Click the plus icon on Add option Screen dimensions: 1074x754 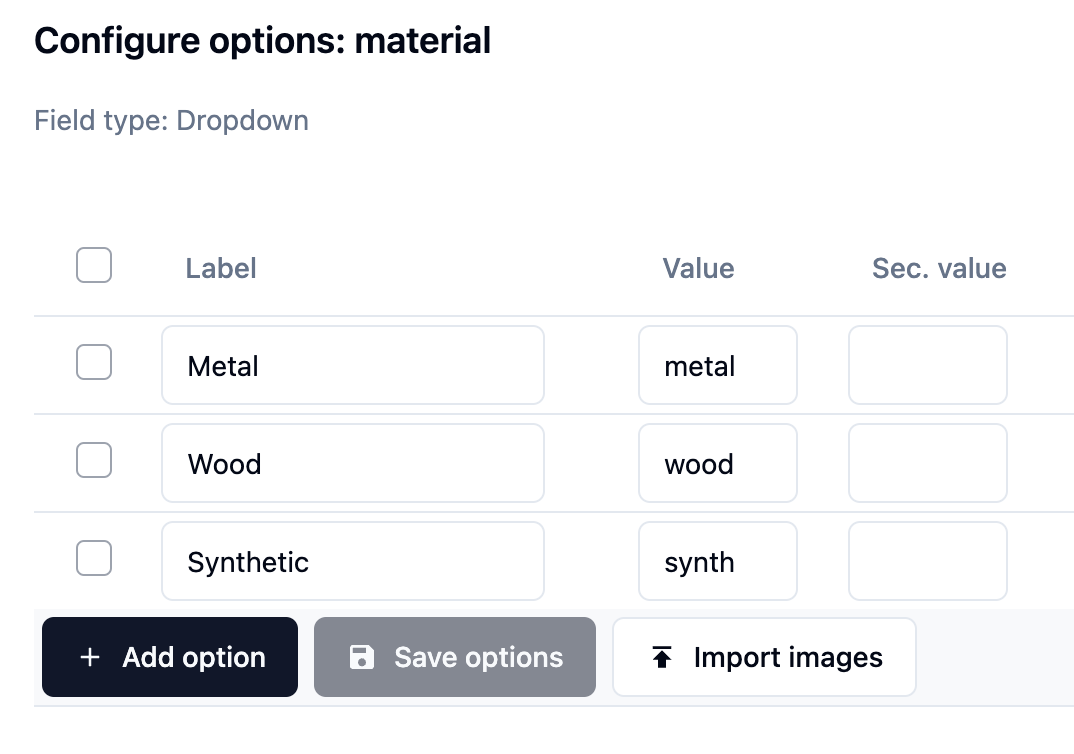(x=91, y=657)
